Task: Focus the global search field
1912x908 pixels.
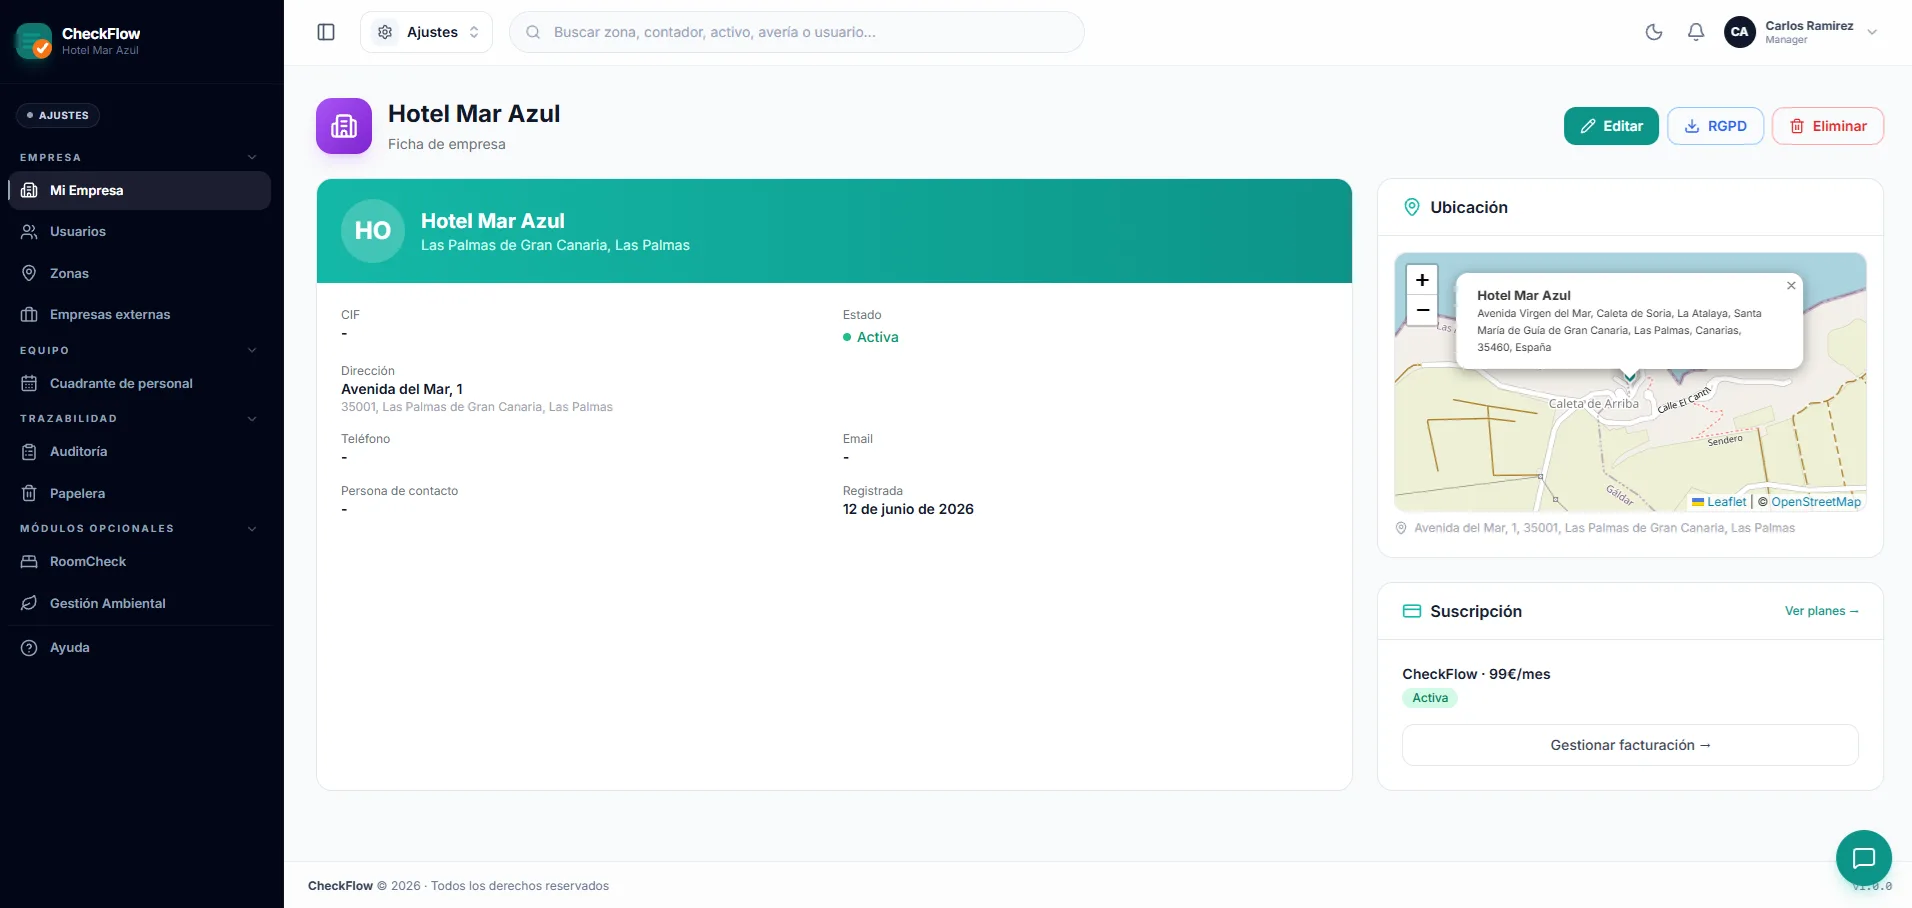Action: (x=796, y=32)
